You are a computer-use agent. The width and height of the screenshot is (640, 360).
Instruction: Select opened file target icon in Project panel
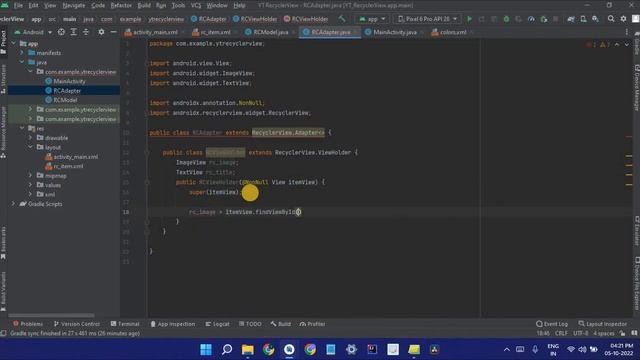point(61,32)
